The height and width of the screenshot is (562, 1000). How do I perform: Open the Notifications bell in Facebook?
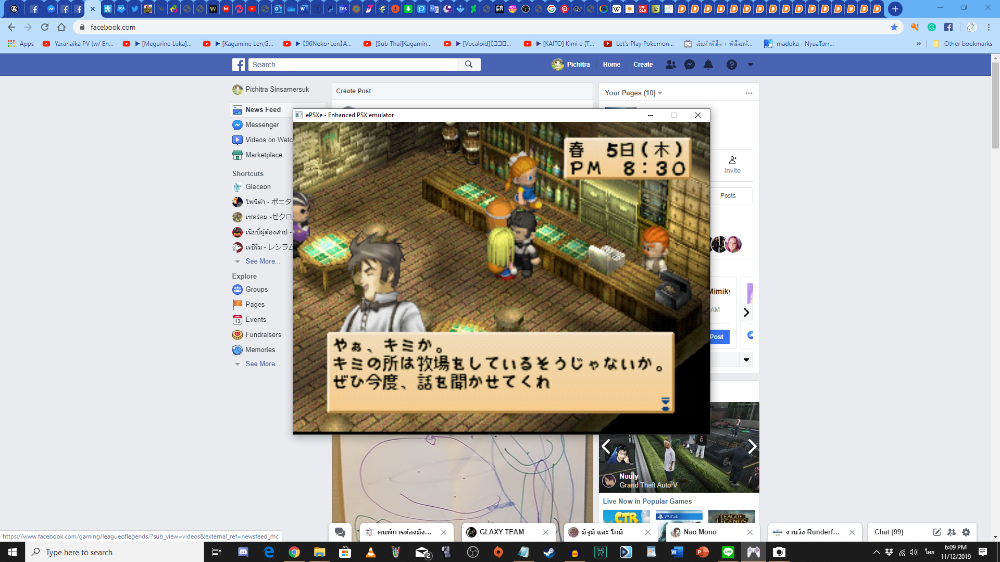(x=709, y=64)
